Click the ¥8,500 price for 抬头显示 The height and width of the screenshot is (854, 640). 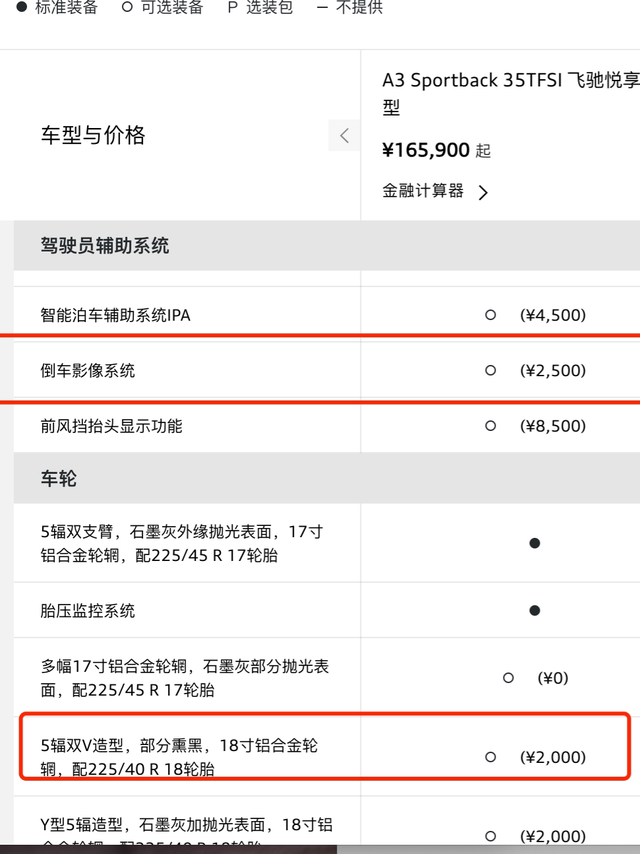point(553,426)
